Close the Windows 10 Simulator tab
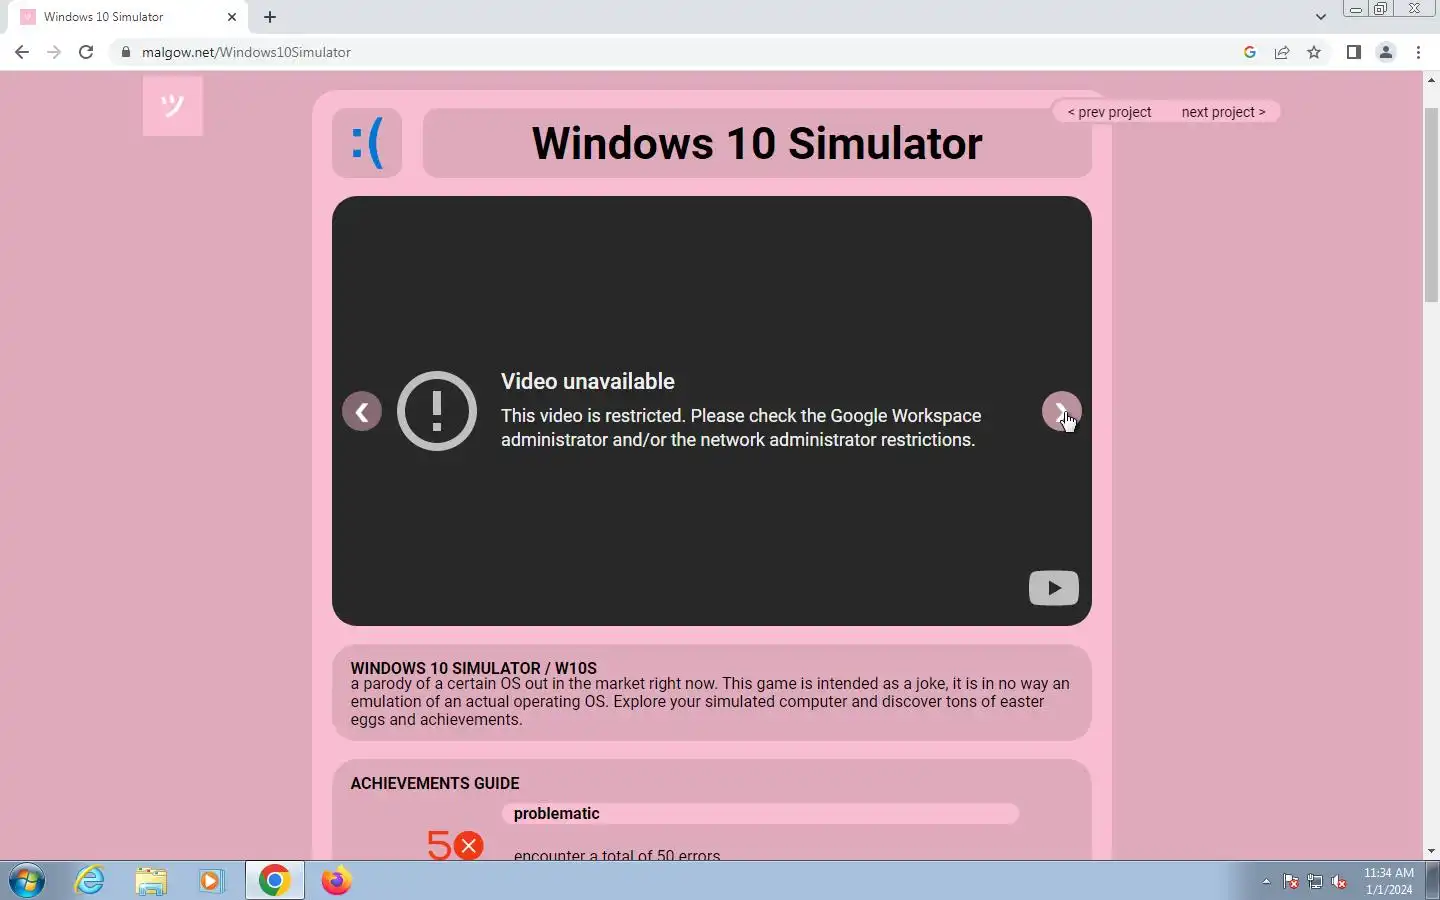Image resolution: width=1440 pixels, height=900 pixels. (232, 17)
